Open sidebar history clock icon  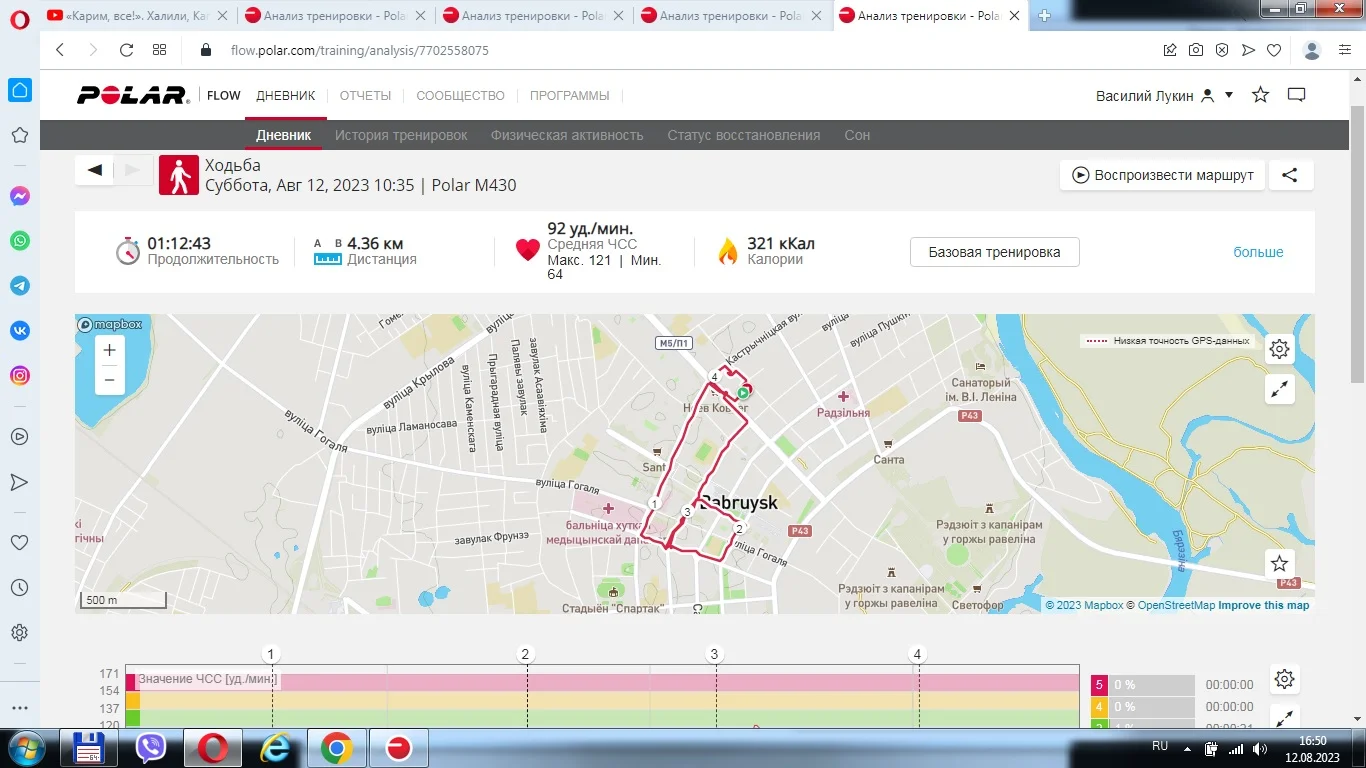pyautogui.click(x=19, y=588)
